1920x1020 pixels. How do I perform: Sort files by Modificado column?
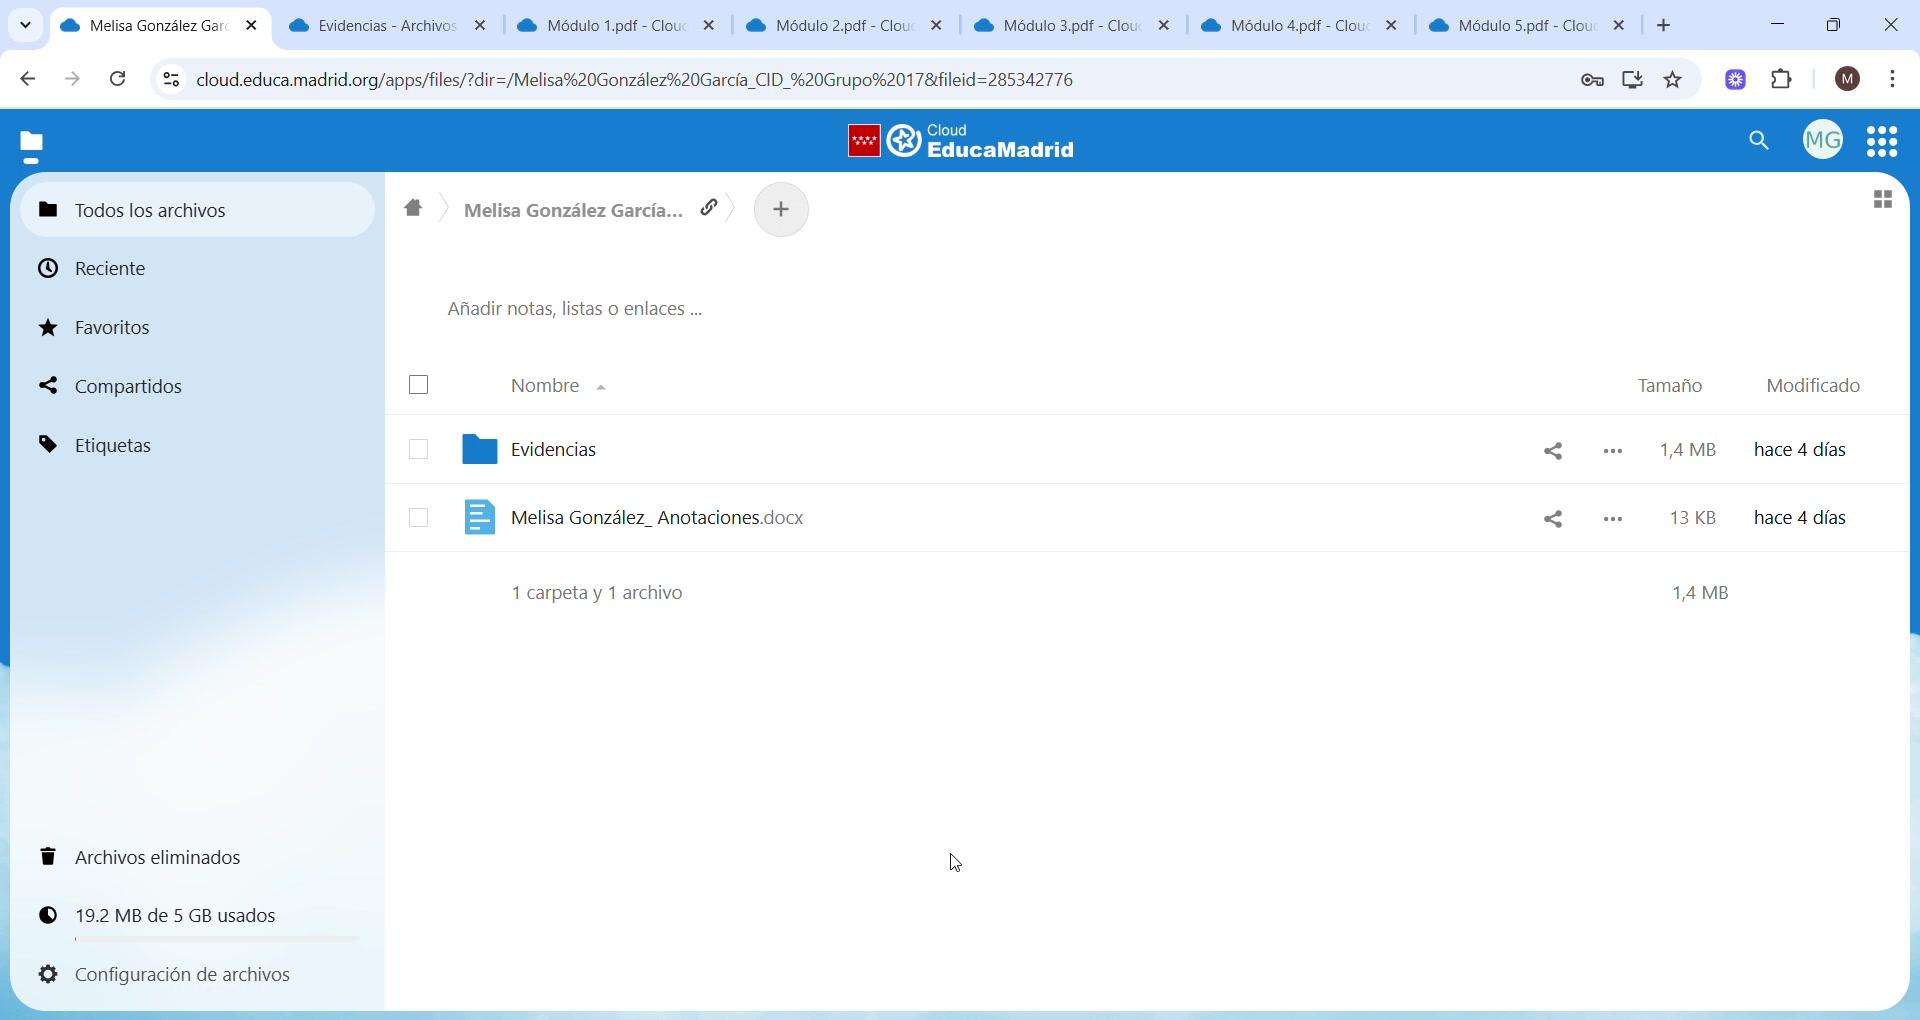[x=1813, y=386]
